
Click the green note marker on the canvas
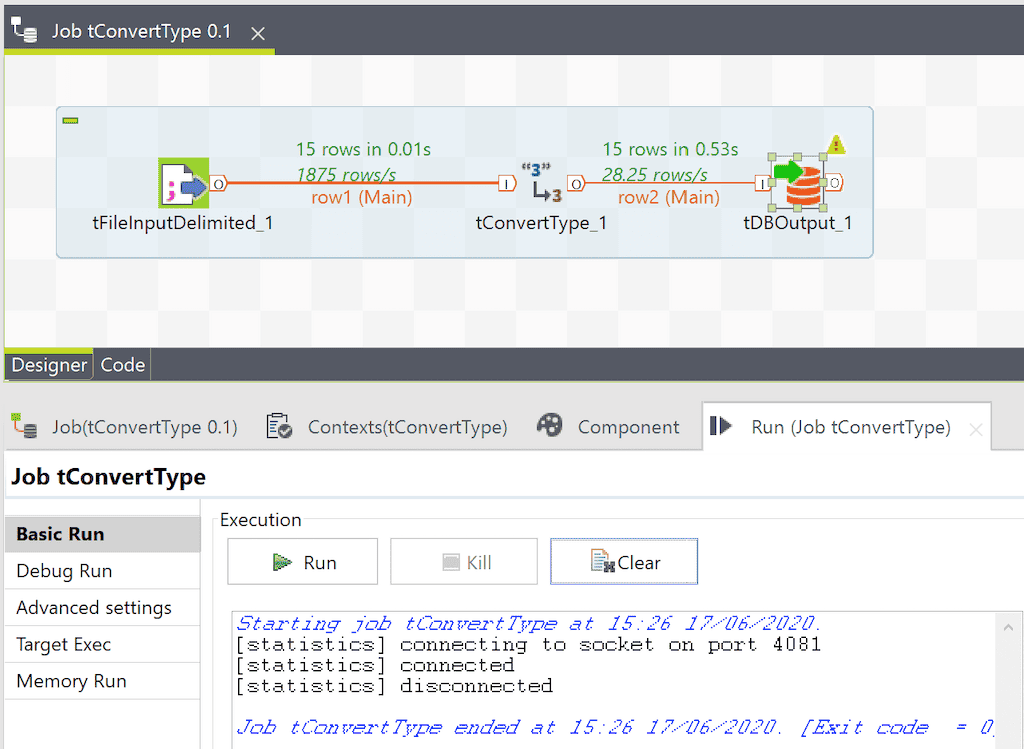tap(69, 119)
